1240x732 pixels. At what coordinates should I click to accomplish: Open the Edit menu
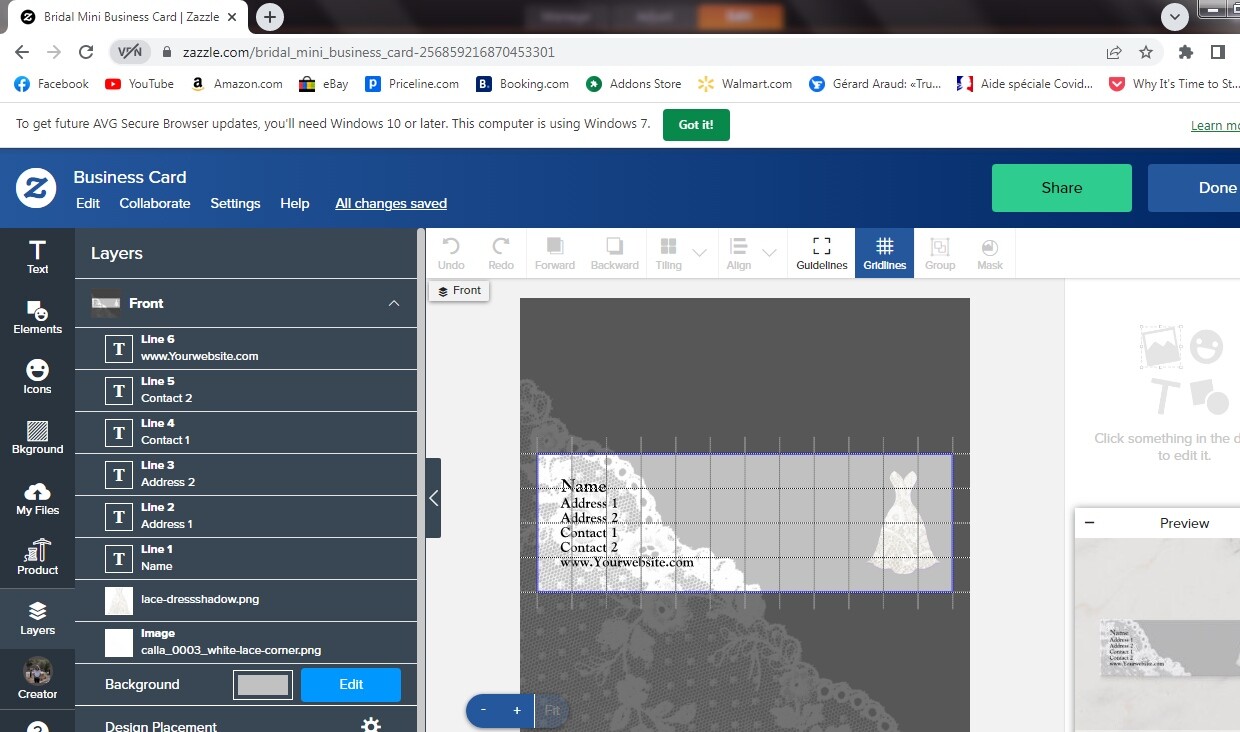88,203
